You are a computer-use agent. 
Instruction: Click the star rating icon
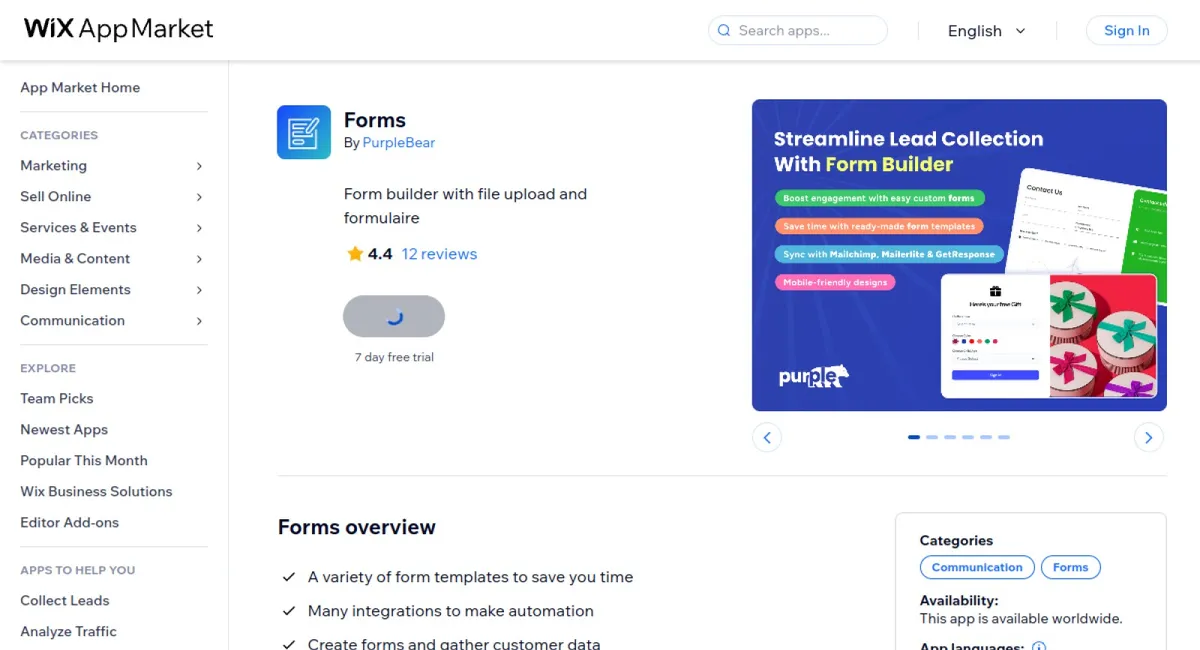pyautogui.click(x=355, y=254)
